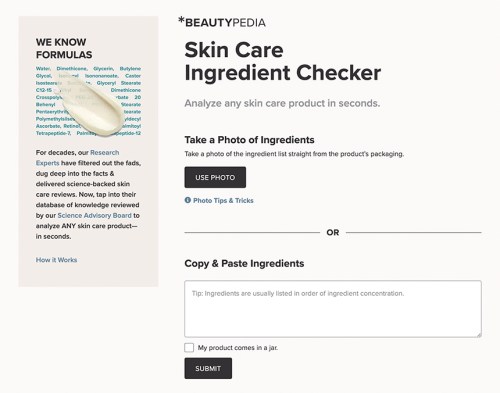The width and height of the screenshot is (500, 393).
Task: Click the info icon beside Photo Tips
Action: pos(188,200)
